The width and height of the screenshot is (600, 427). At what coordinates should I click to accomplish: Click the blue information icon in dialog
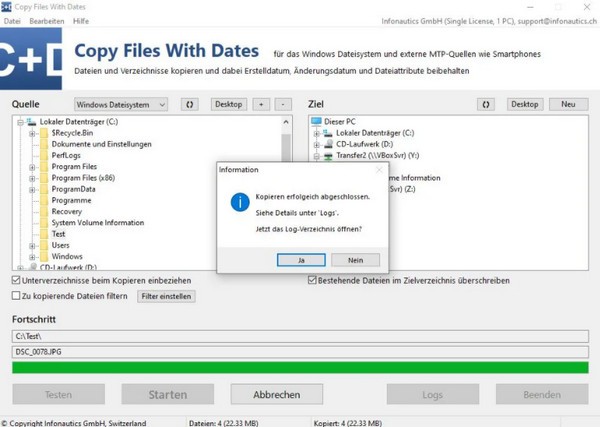pyautogui.click(x=240, y=204)
